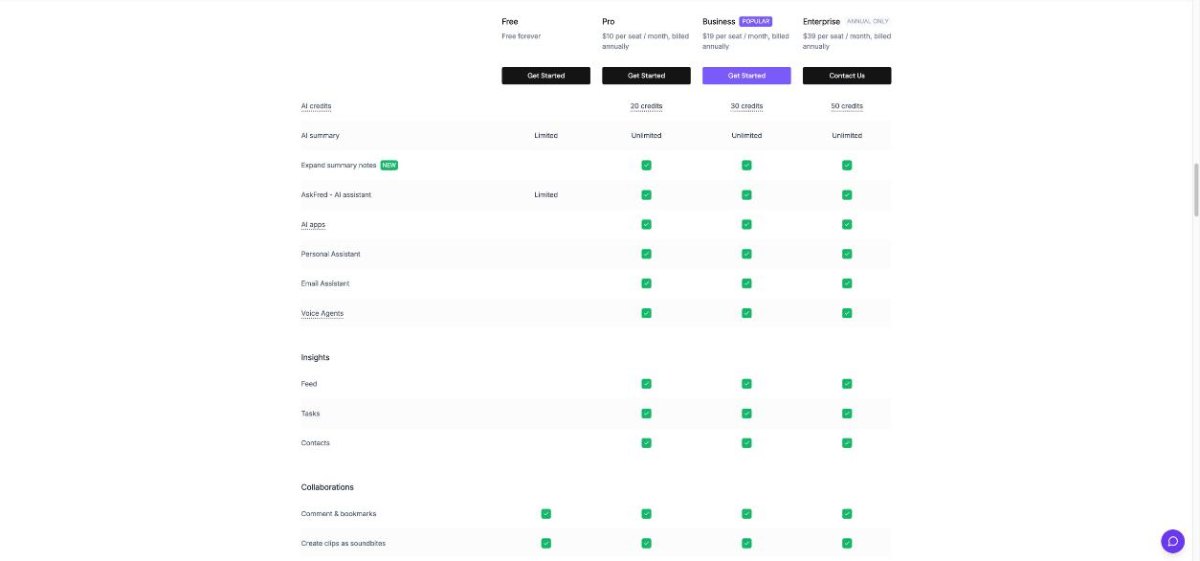Click the Enterprise checkmark for Create clips as soundbites
Screen dimensions: 1200x561
846,543
